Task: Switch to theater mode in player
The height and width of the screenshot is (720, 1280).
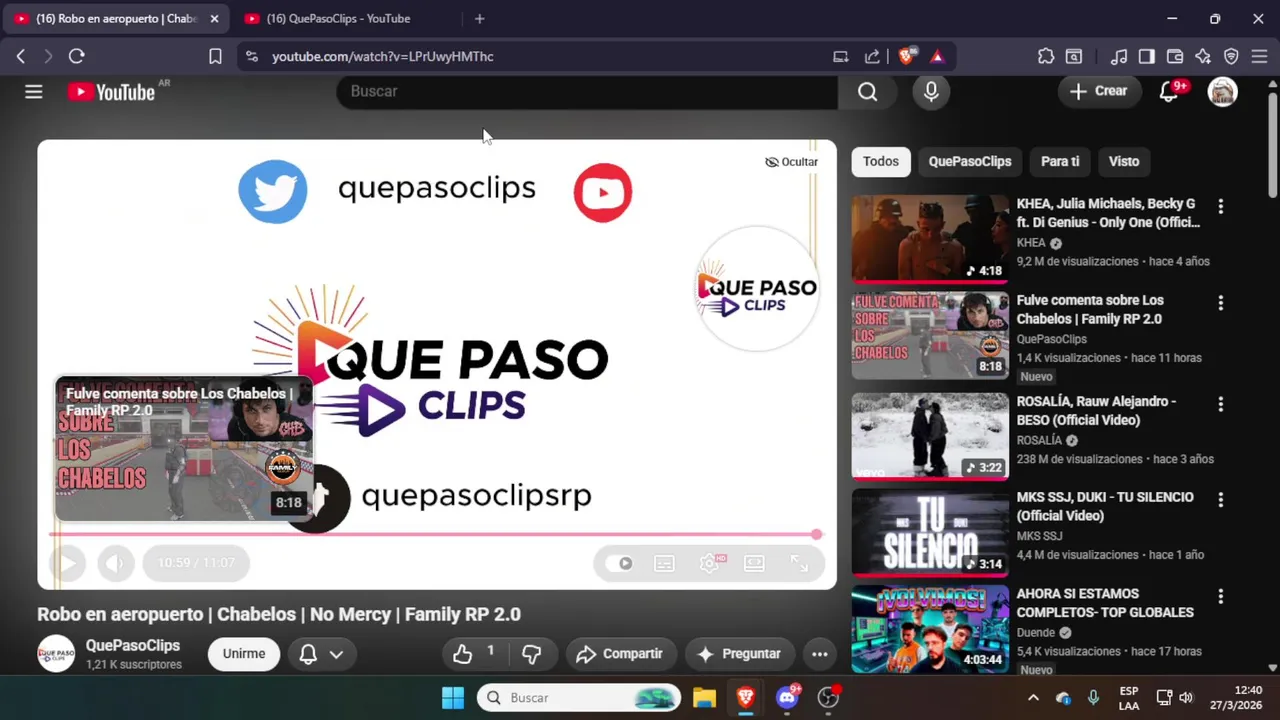Action: point(754,563)
